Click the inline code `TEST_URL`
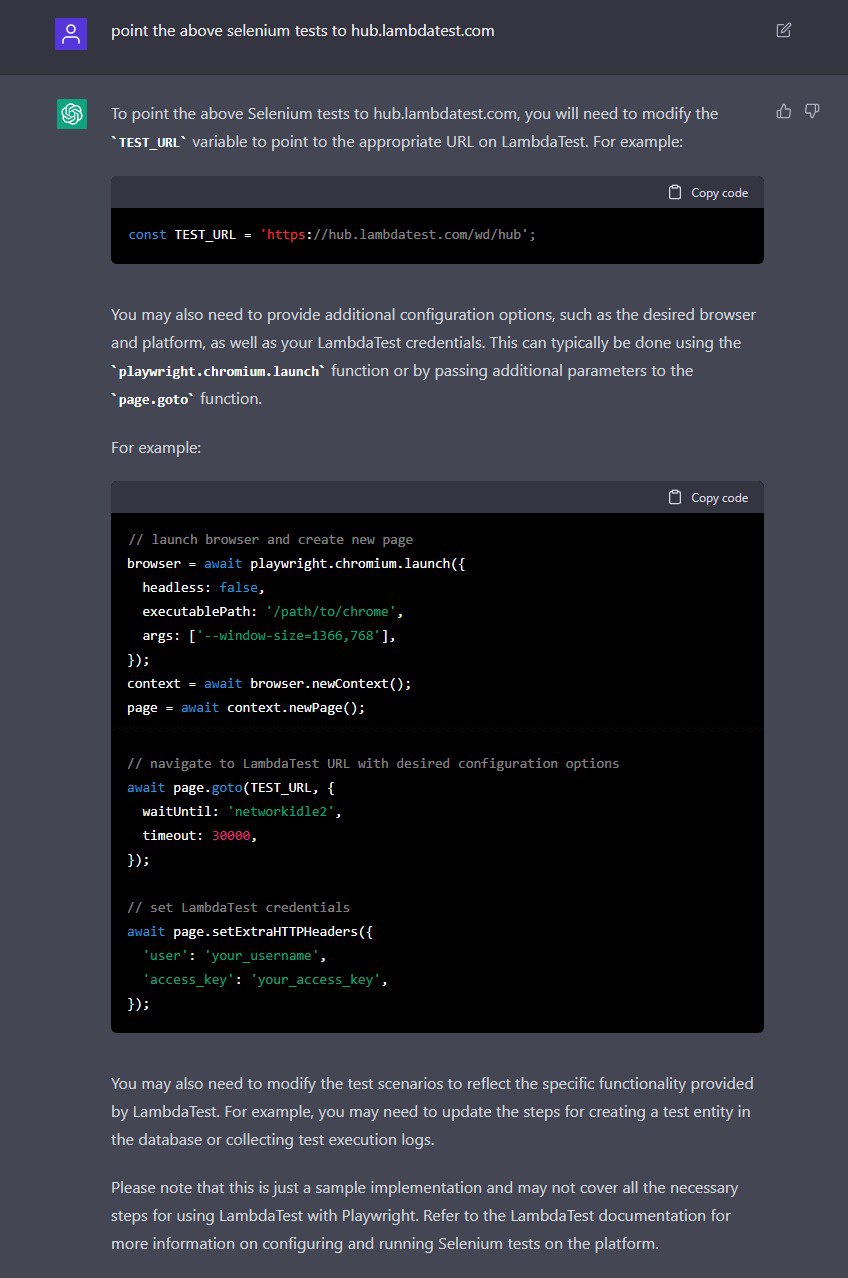This screenshot has height=1278, width=848. 149,143
